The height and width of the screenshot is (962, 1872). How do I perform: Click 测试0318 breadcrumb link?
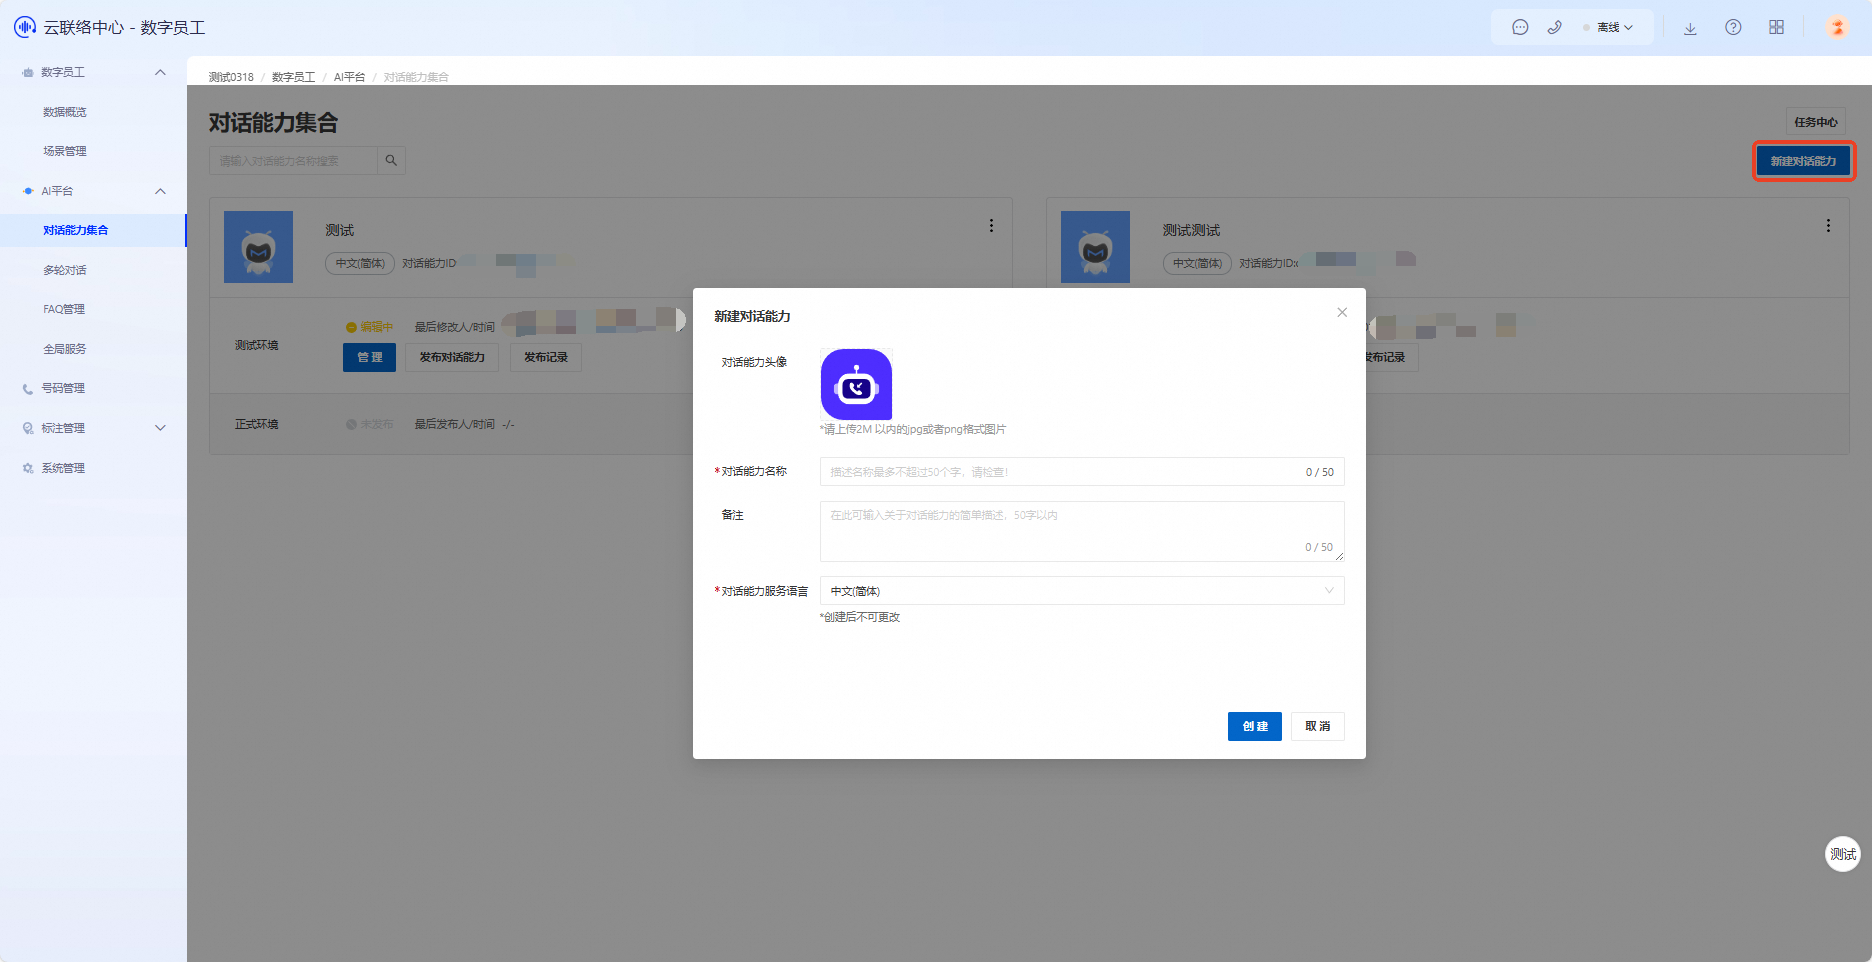(231, 77)
